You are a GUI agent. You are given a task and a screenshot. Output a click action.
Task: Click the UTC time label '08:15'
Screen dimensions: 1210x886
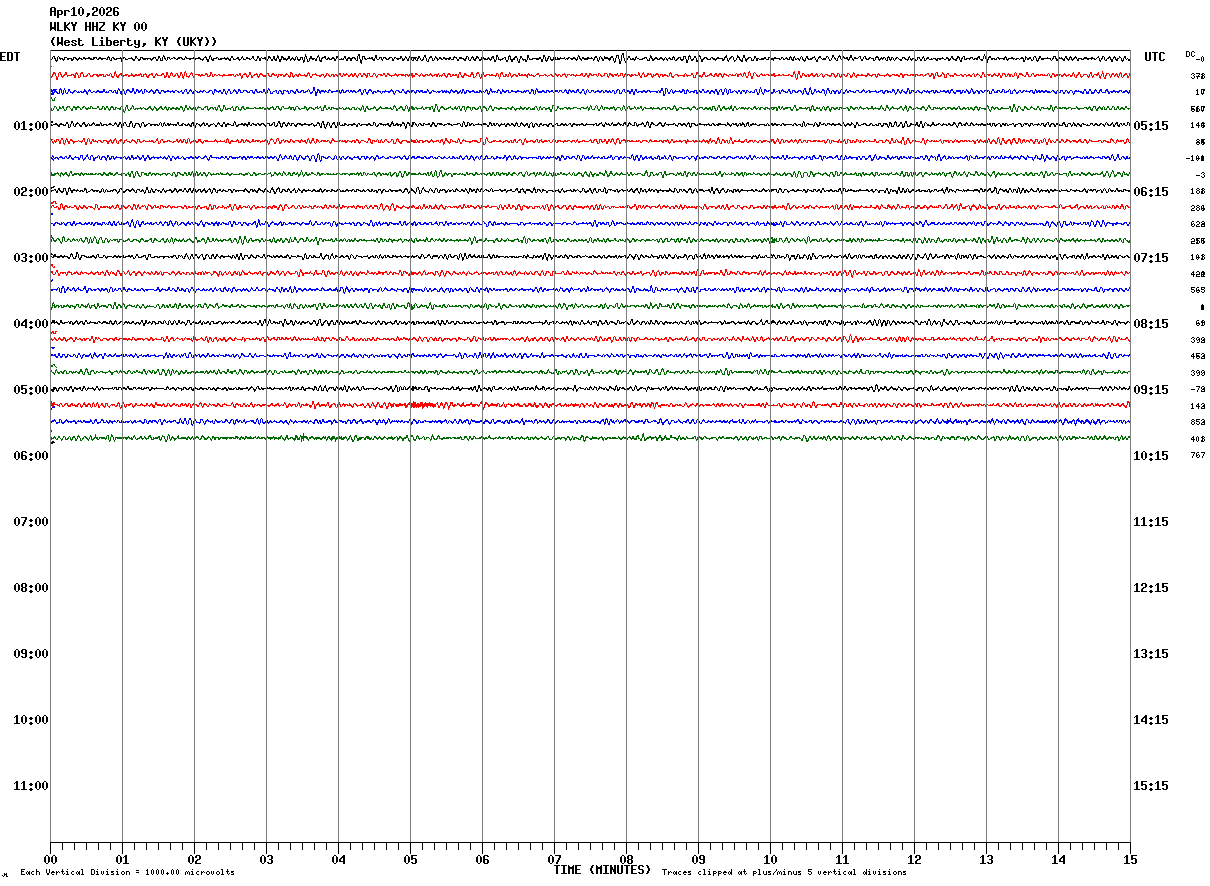(x=1151, y=324)
